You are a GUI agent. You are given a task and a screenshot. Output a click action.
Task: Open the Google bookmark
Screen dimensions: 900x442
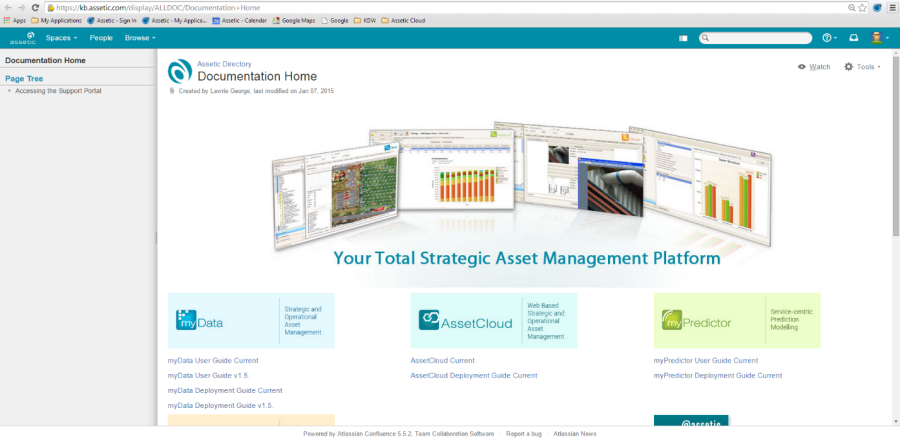[x=335, y=21]
